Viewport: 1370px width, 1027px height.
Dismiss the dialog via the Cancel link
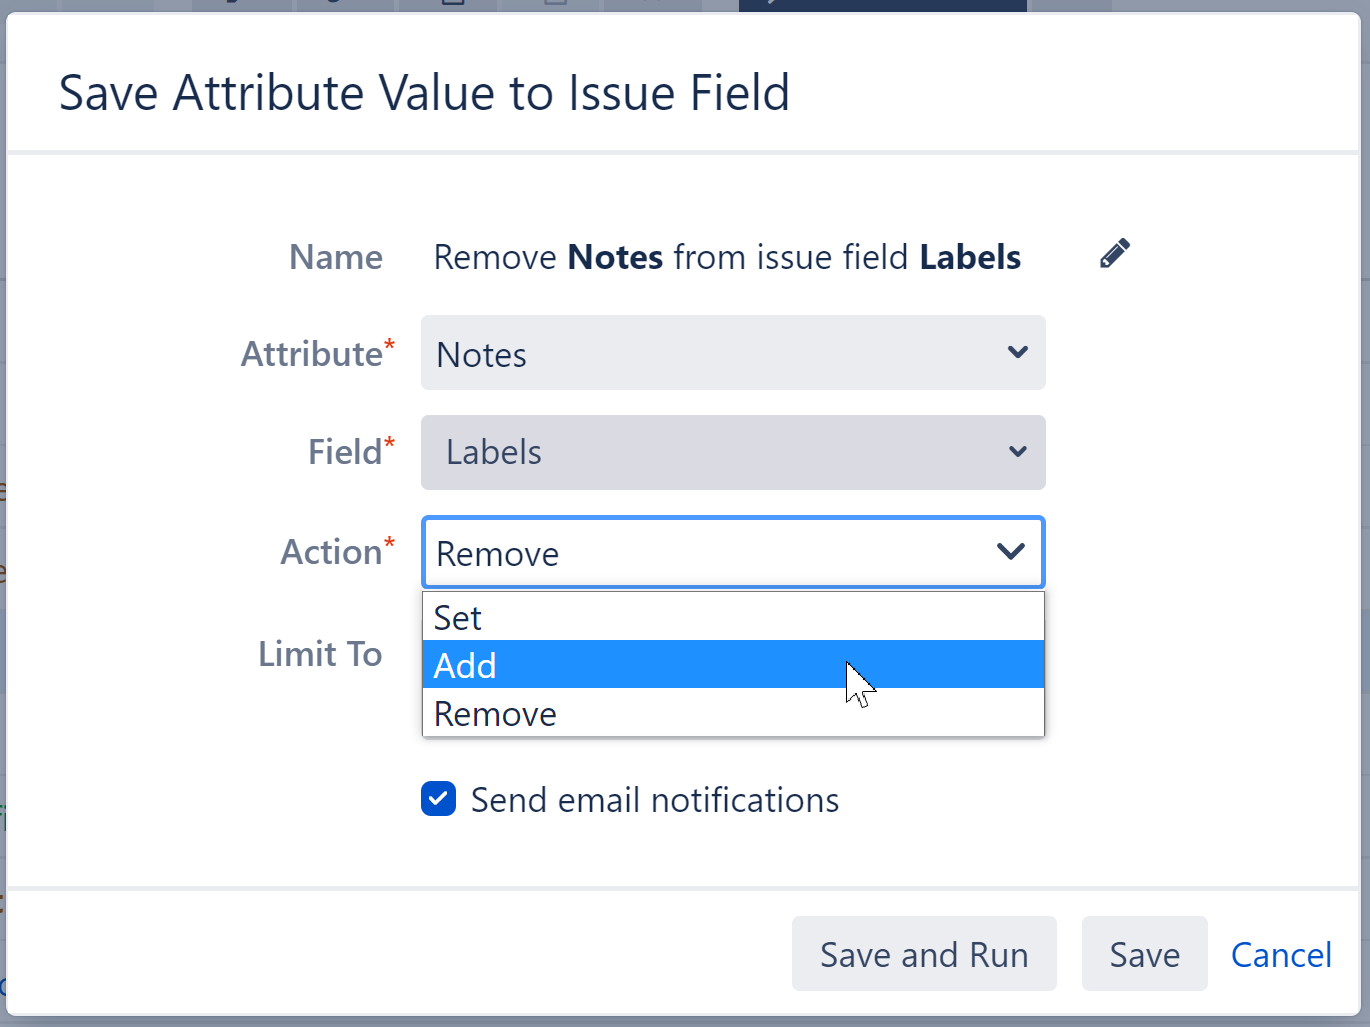1281,954
